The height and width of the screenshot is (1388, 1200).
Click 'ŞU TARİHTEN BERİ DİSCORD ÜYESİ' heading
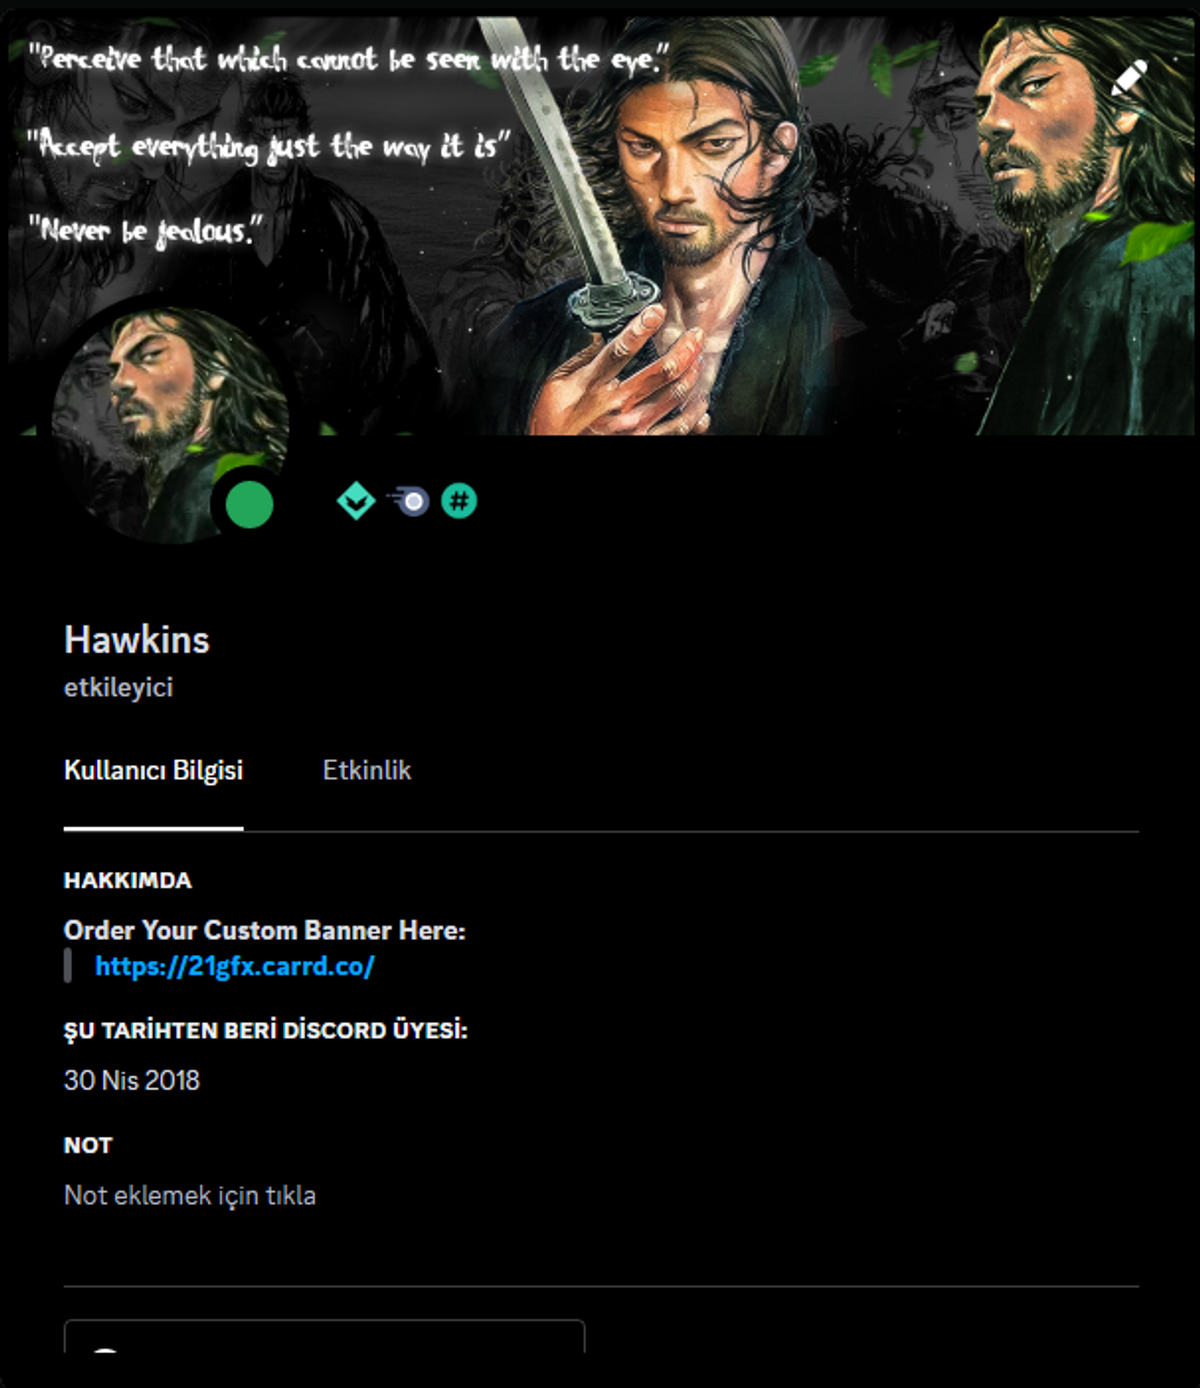[x=266, y=1030]
